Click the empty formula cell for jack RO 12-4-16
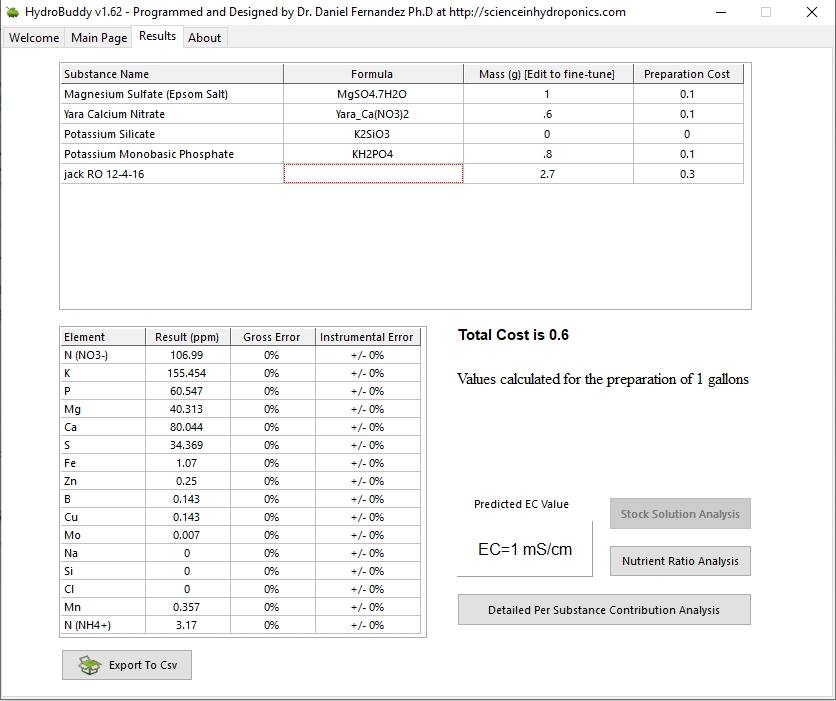 [x=373, y=174]
